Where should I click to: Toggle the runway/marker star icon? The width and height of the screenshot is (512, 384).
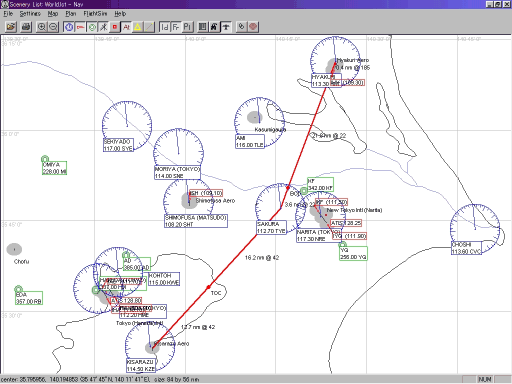click(x=103, y=27)
